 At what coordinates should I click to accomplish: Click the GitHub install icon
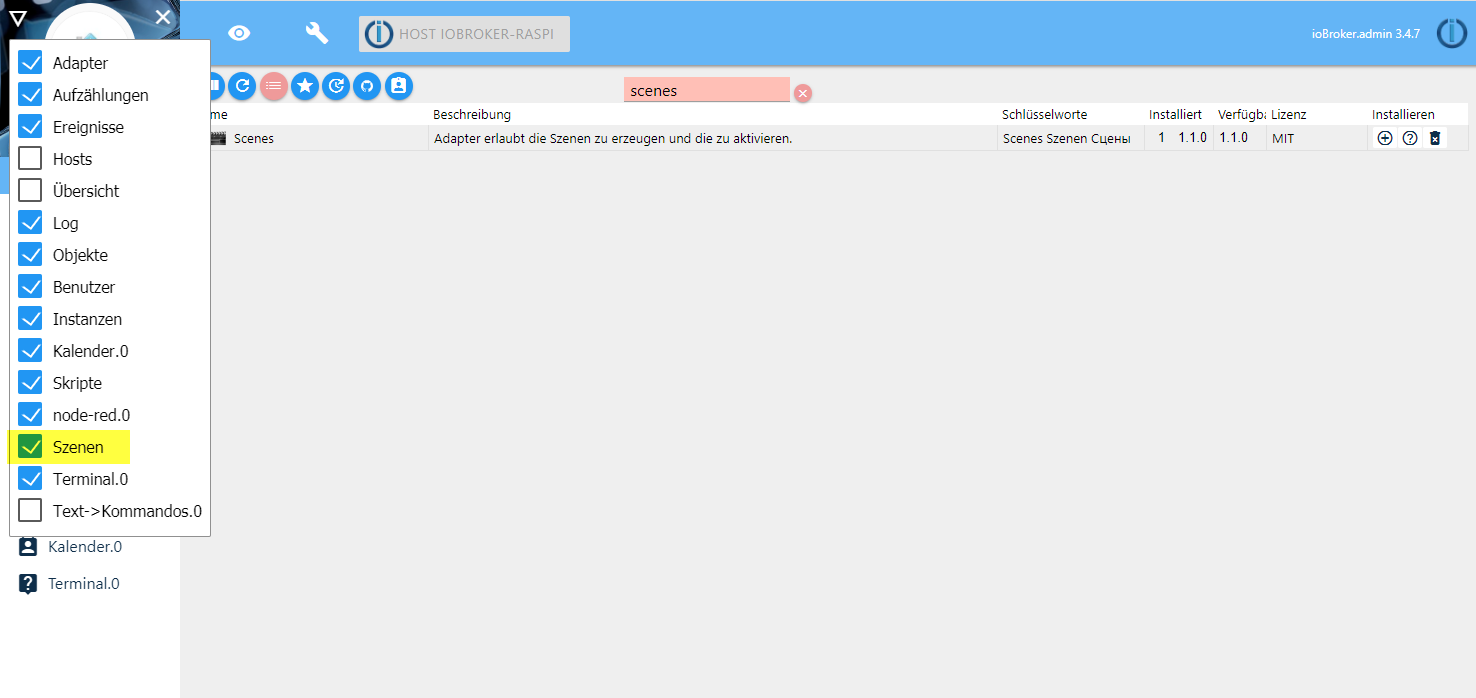367,86
